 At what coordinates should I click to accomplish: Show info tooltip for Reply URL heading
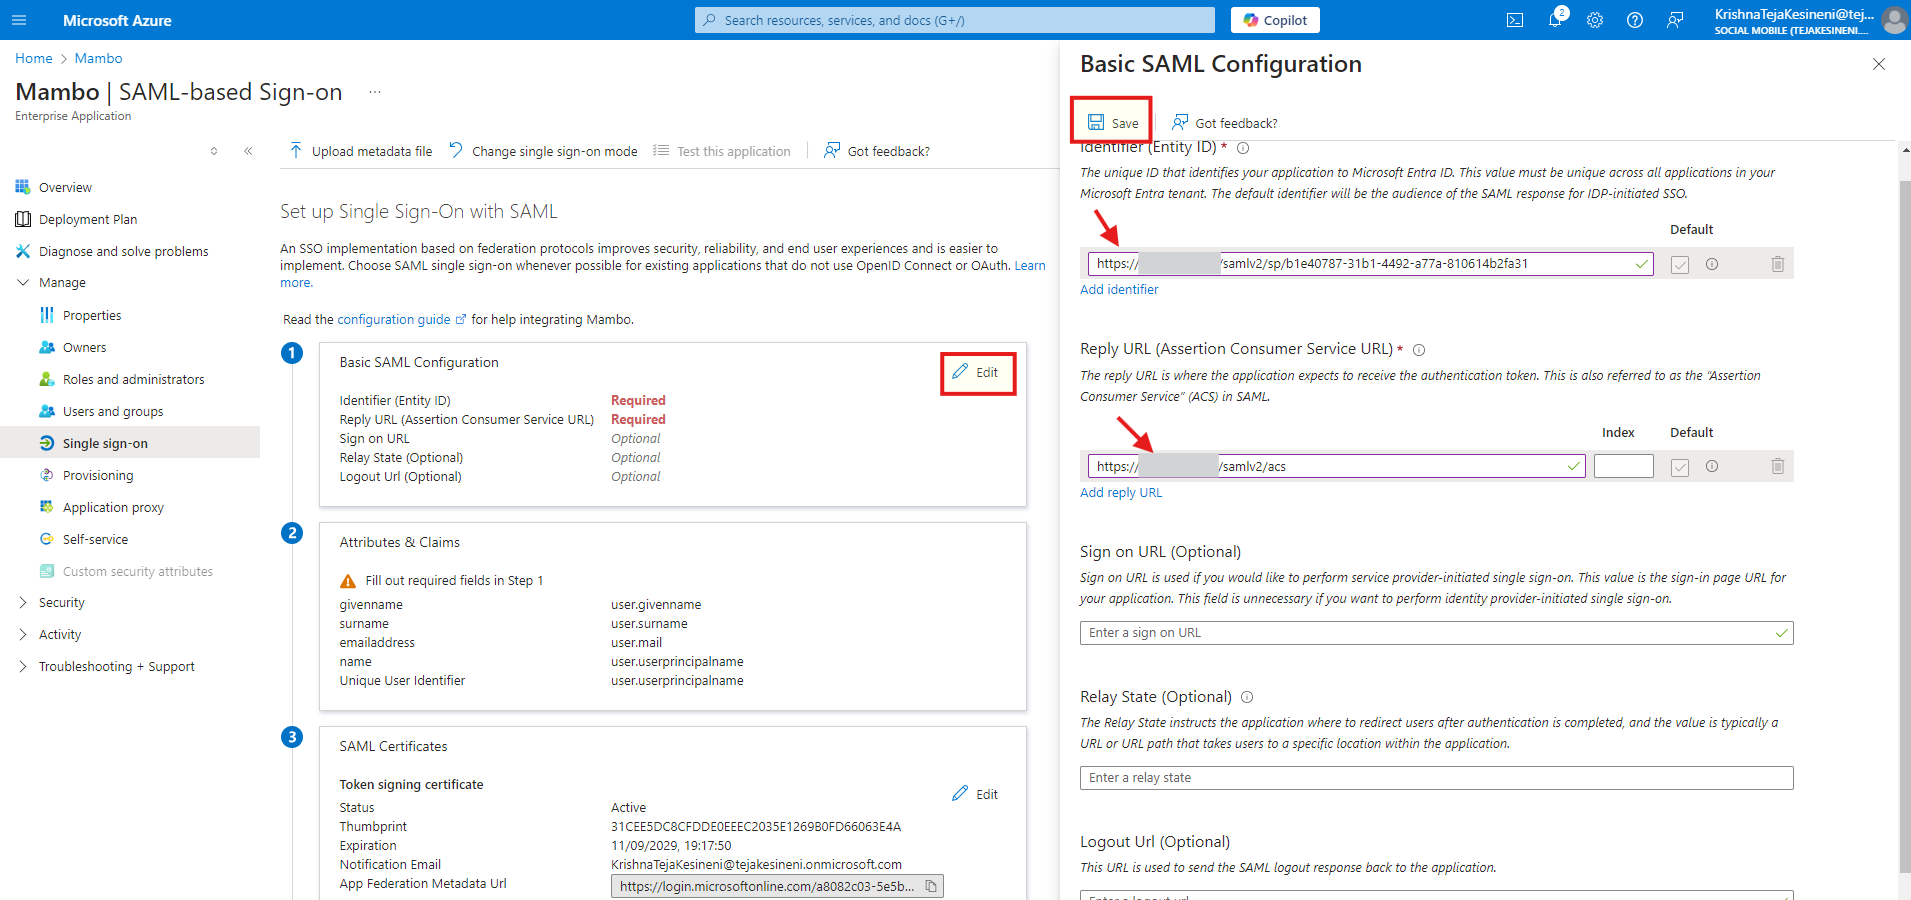1419,350
